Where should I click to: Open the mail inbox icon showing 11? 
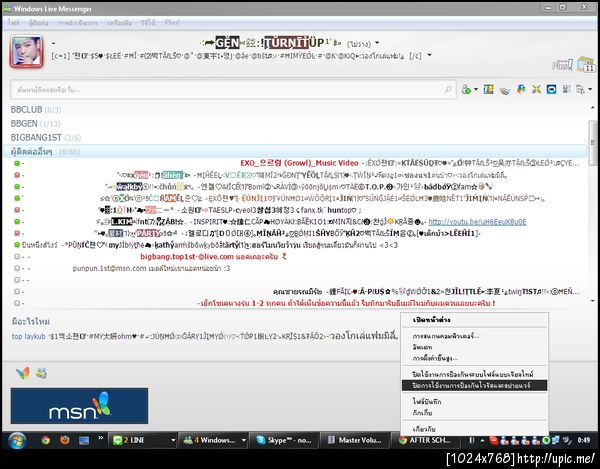pos(586,64)
